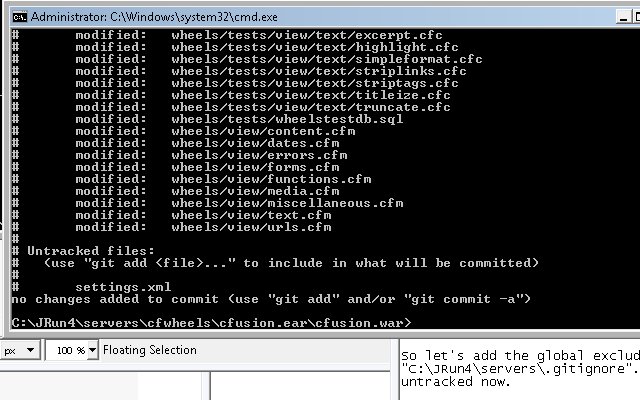Select the wheelstestdb.sql modified line
This screenshot has height=400, width=640.
click(x=239, y=119)
